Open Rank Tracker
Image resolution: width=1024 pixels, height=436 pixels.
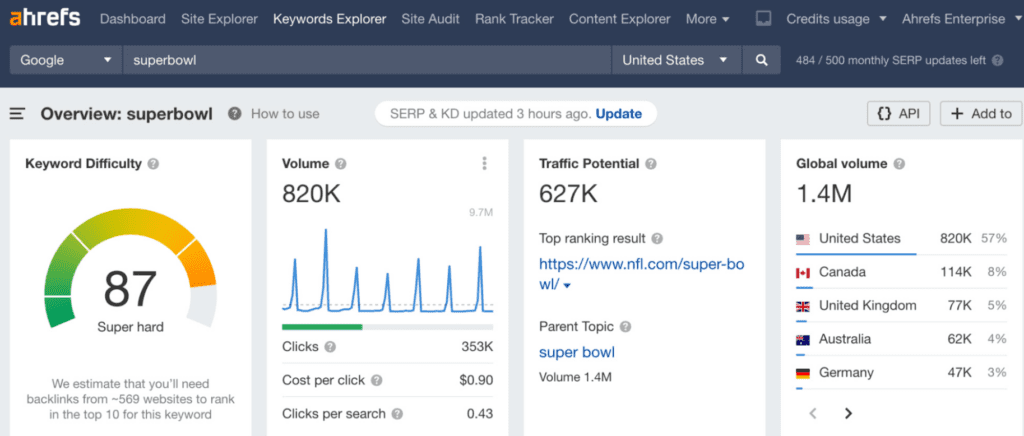point(515,19)
